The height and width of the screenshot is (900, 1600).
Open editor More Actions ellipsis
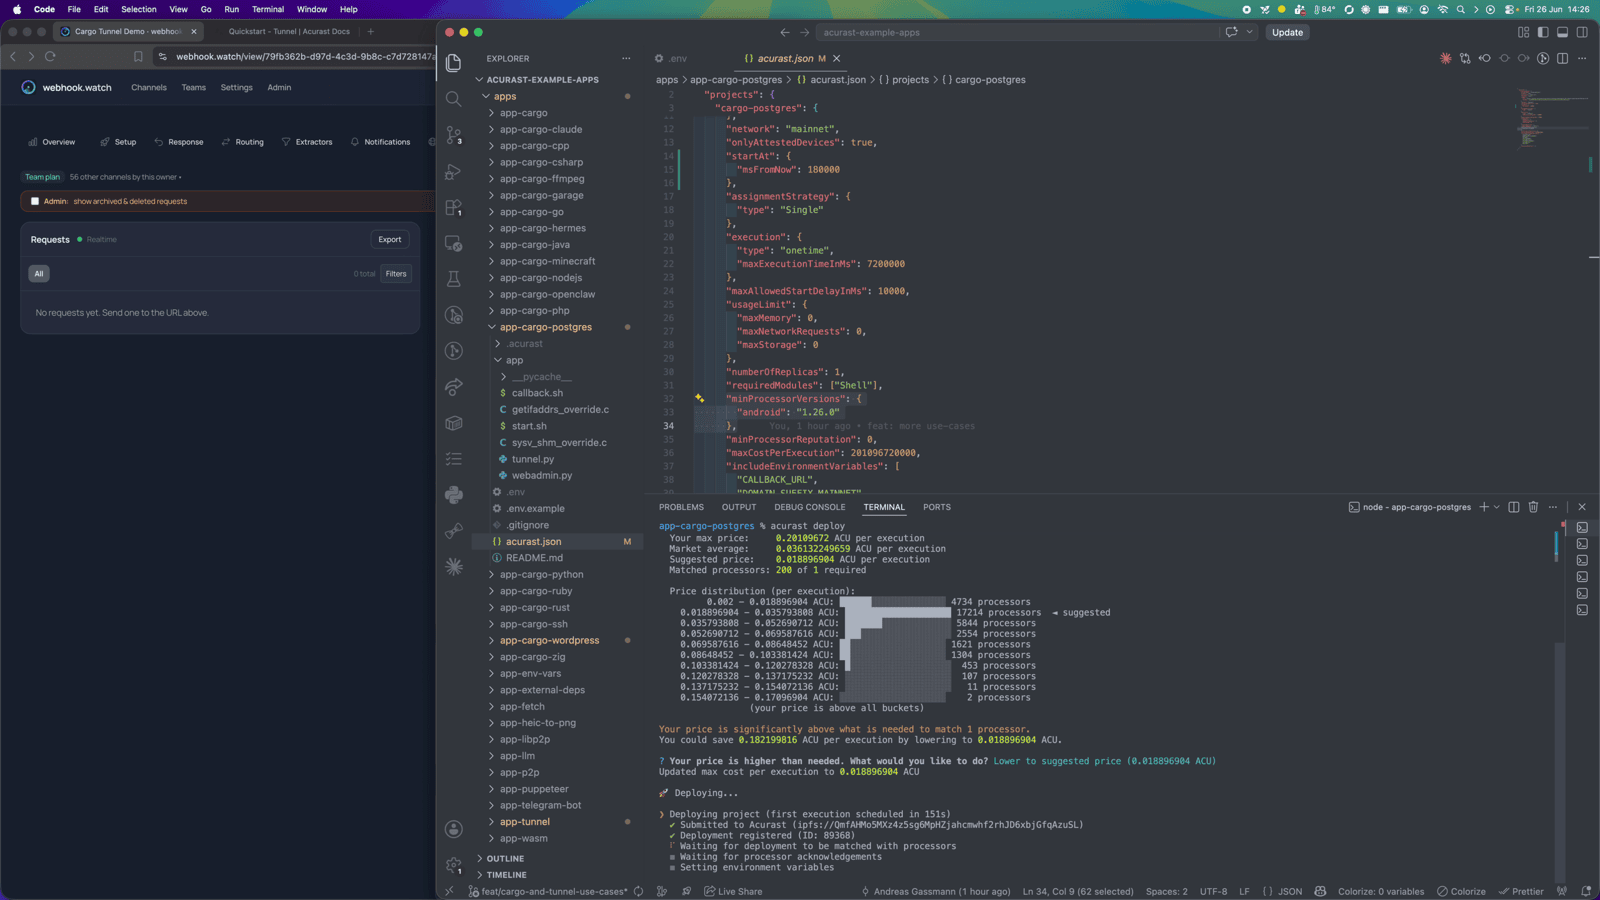pos(1582,58)
